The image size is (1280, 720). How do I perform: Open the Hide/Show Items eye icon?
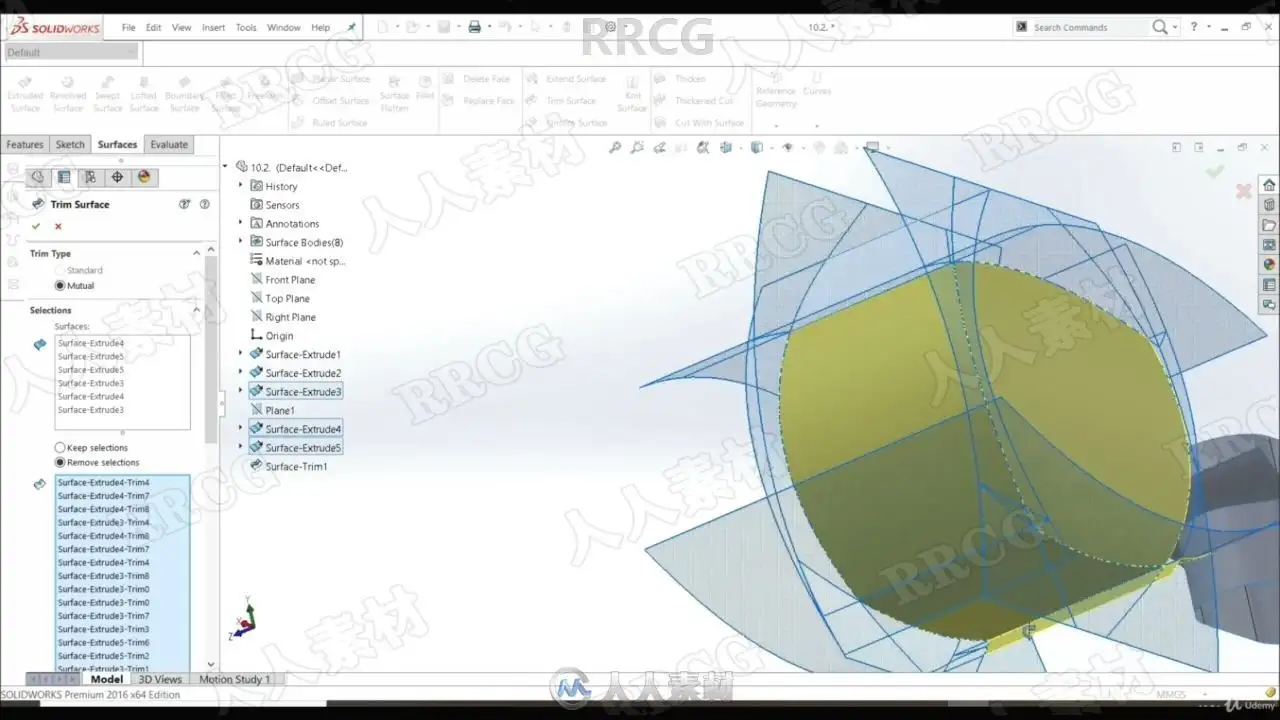pos(788,148)
